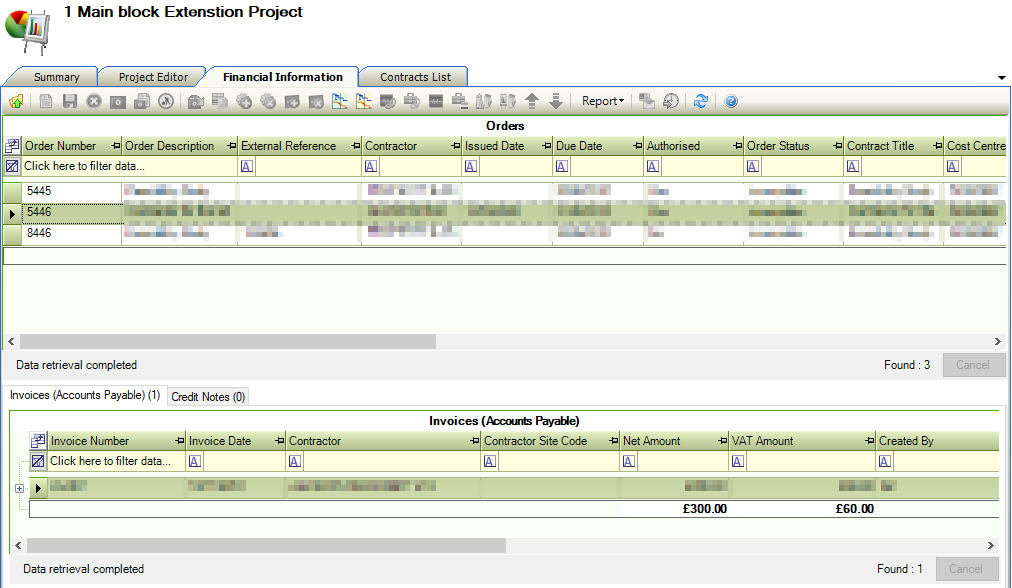The height and width of the screenshot is (588, 1012).
Task: Toggle the pin on Order Number column
Action: [x=115, y=146]
